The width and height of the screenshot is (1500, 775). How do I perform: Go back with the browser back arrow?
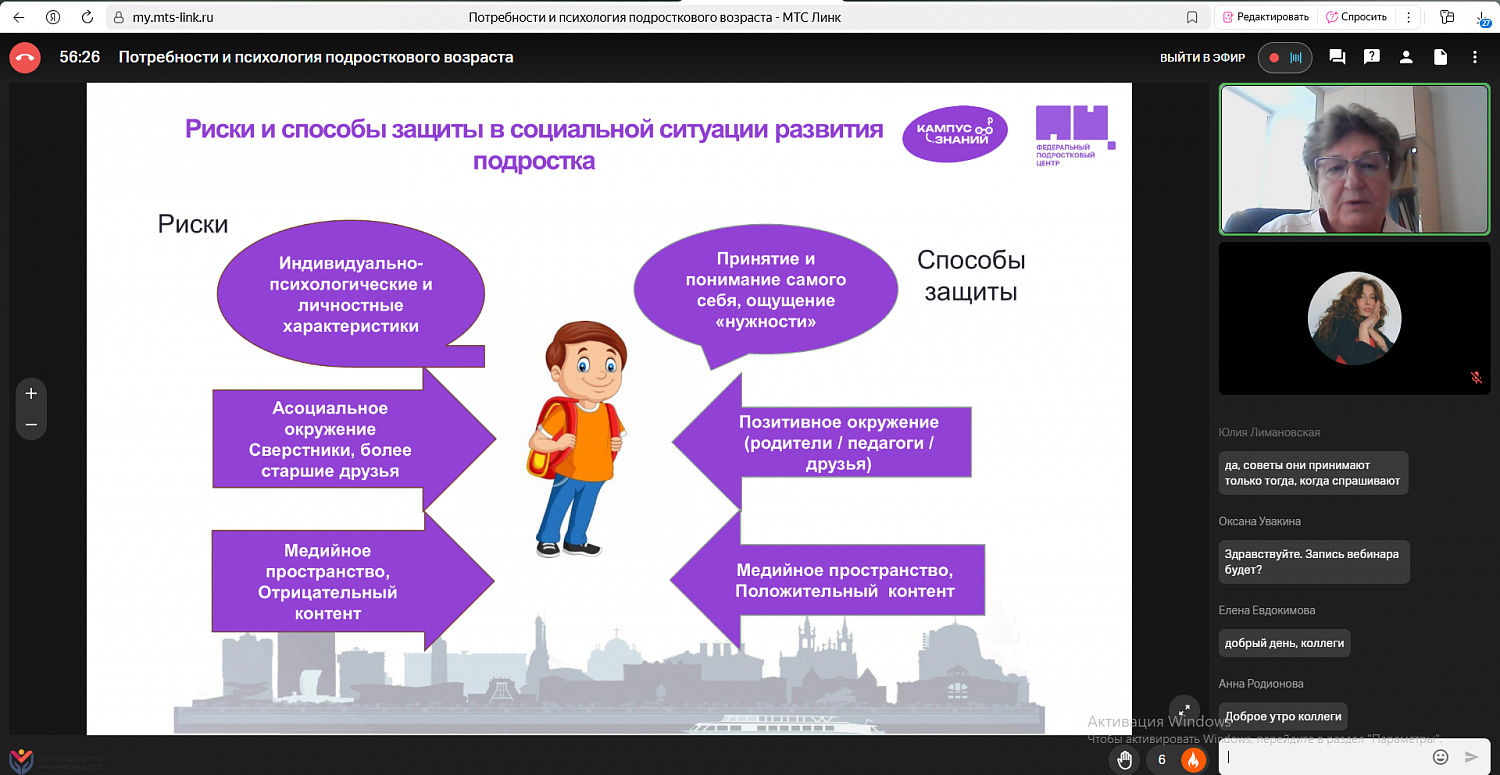tap(19, 17)
